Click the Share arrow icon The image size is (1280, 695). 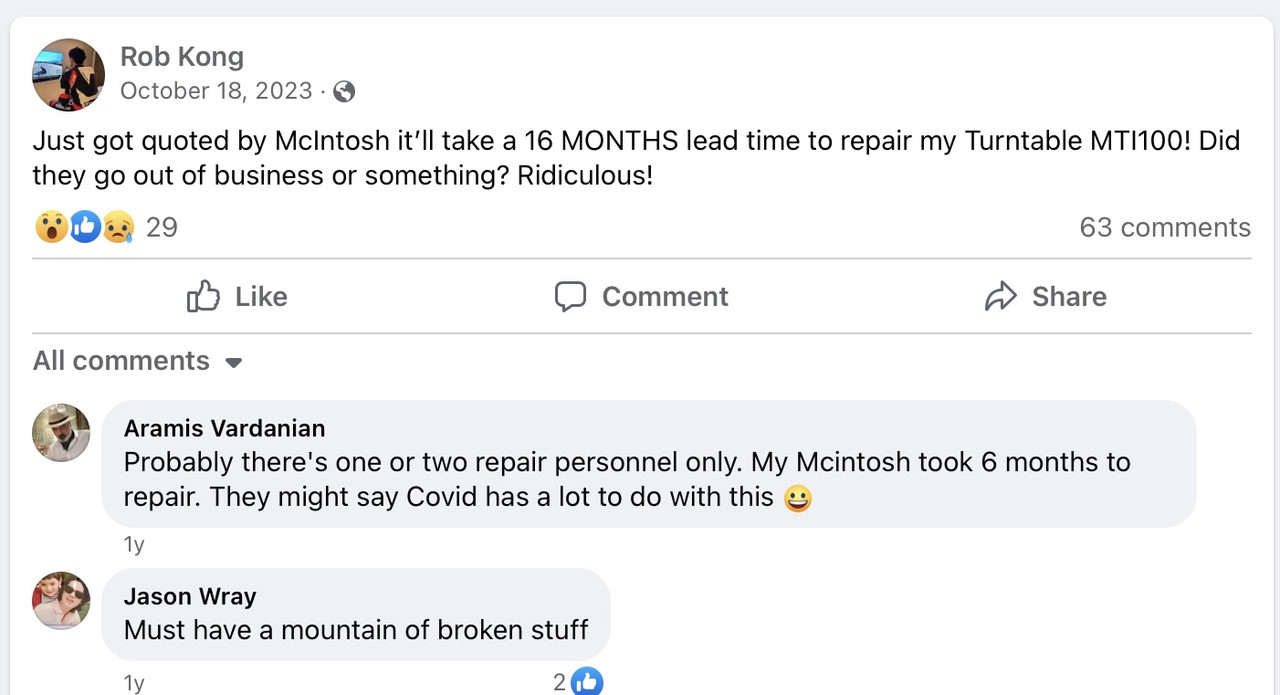coord(1000,296)
